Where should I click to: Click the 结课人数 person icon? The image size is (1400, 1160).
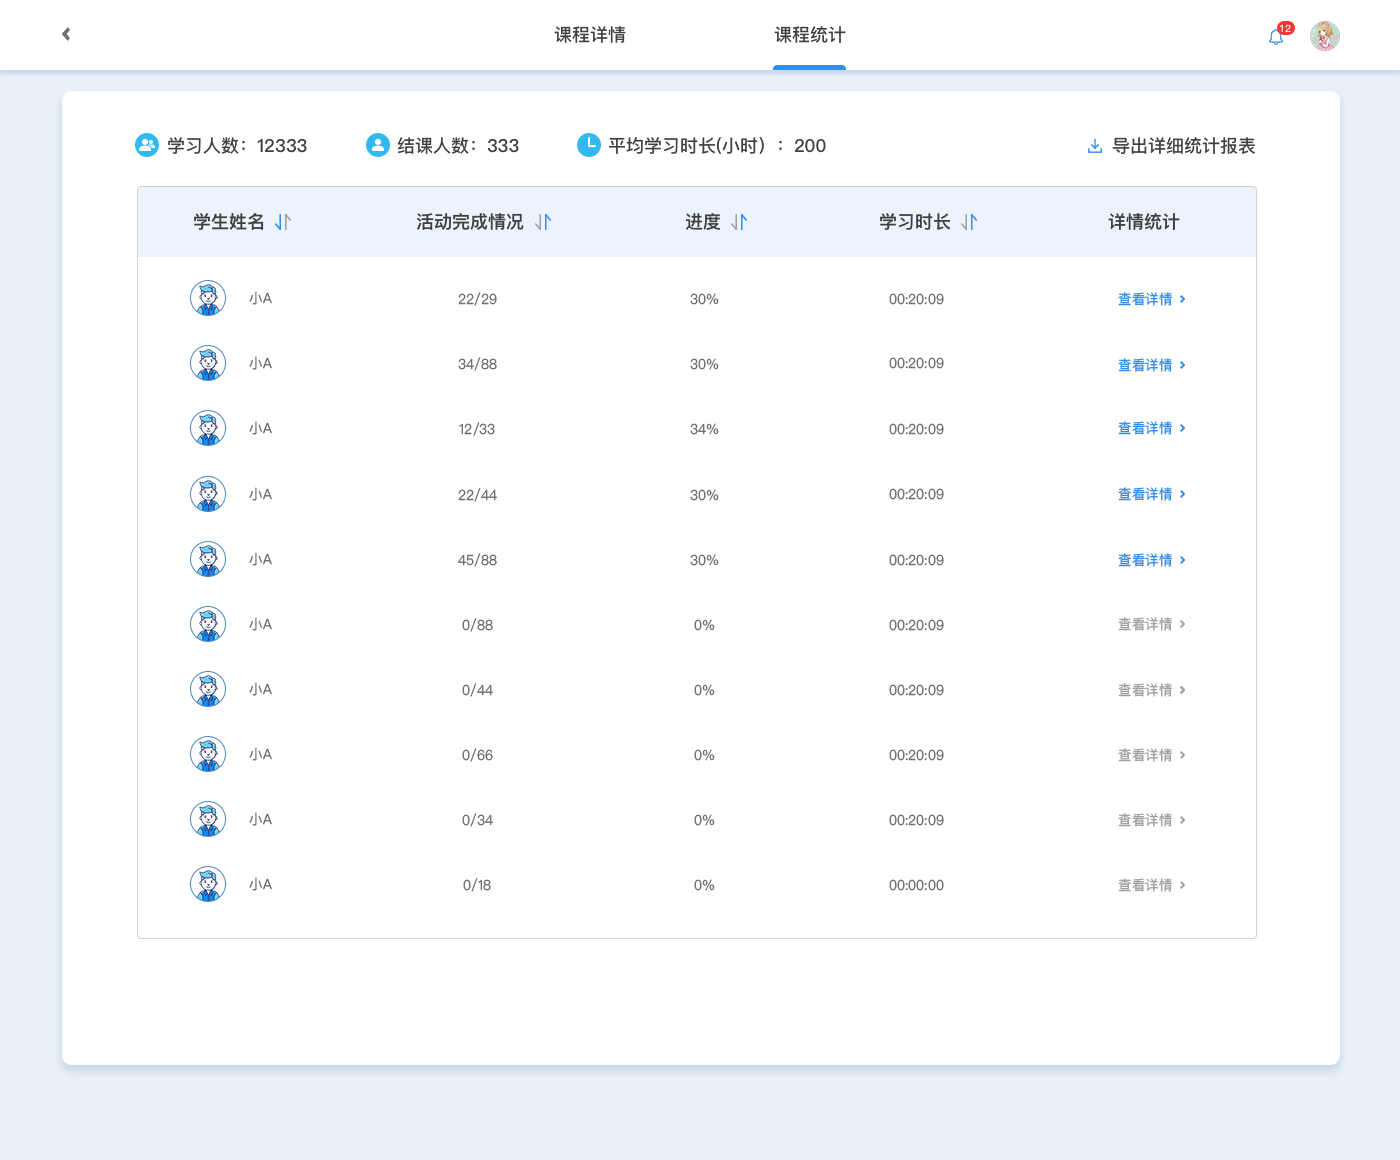click(x=378, y=145)
